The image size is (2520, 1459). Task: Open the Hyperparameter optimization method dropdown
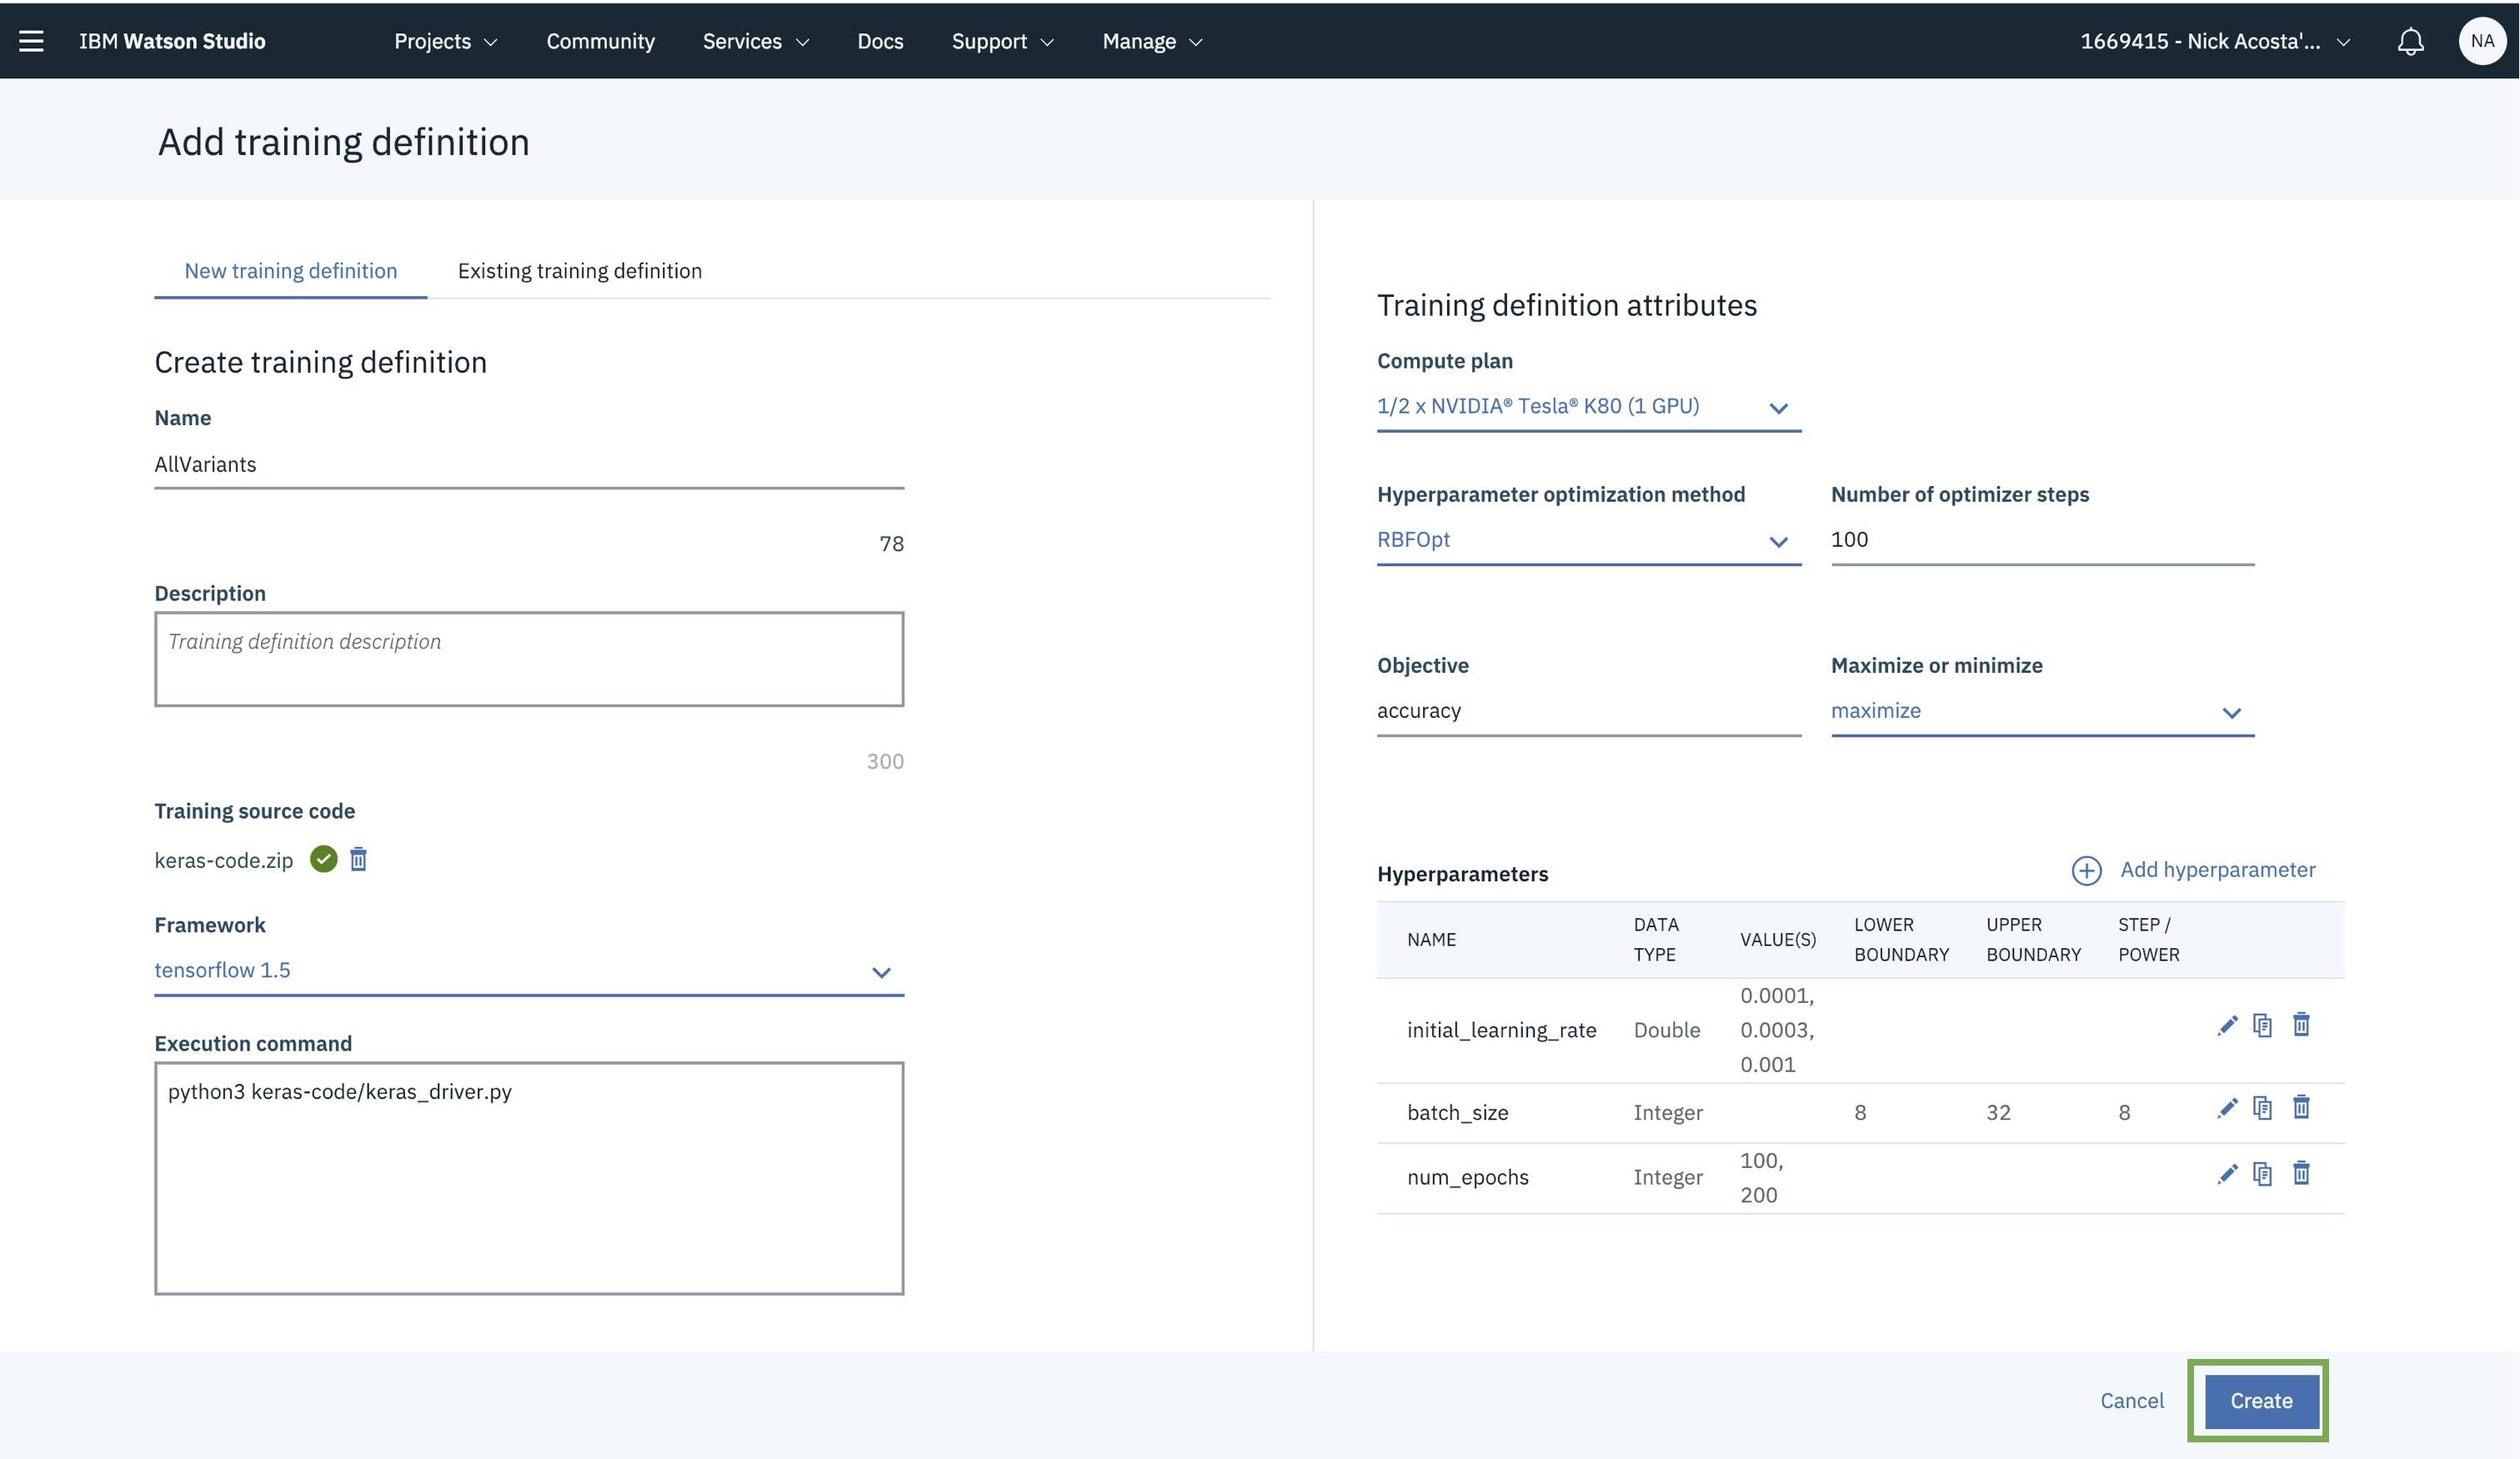click(1588, 541)
